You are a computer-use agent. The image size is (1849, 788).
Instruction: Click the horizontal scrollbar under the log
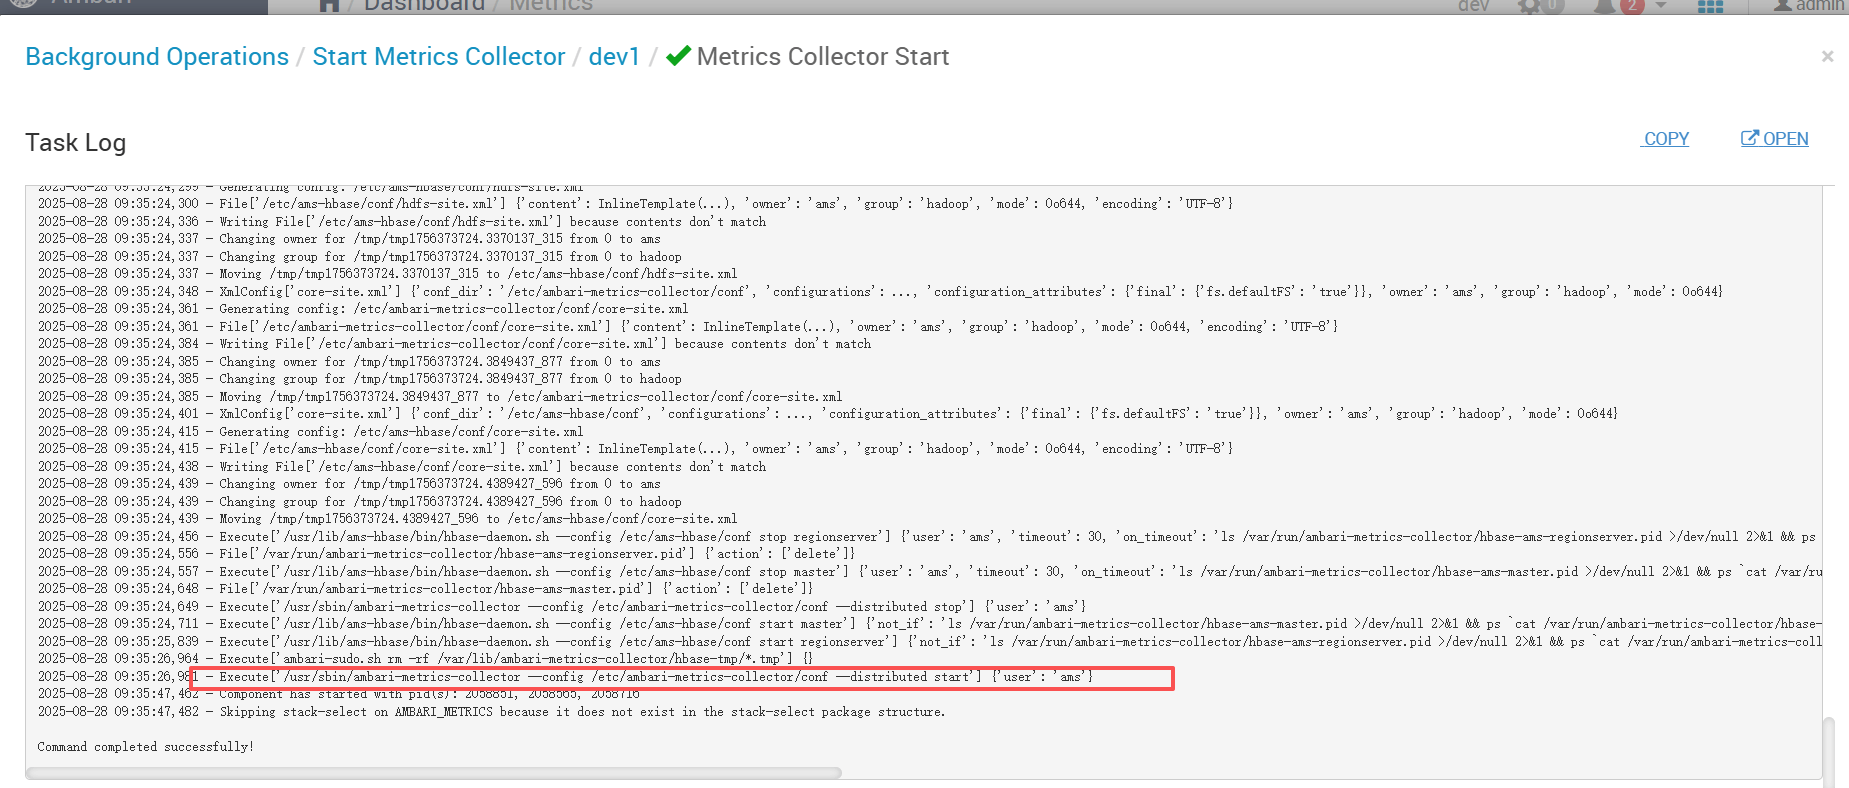click(x=433, y=773)
